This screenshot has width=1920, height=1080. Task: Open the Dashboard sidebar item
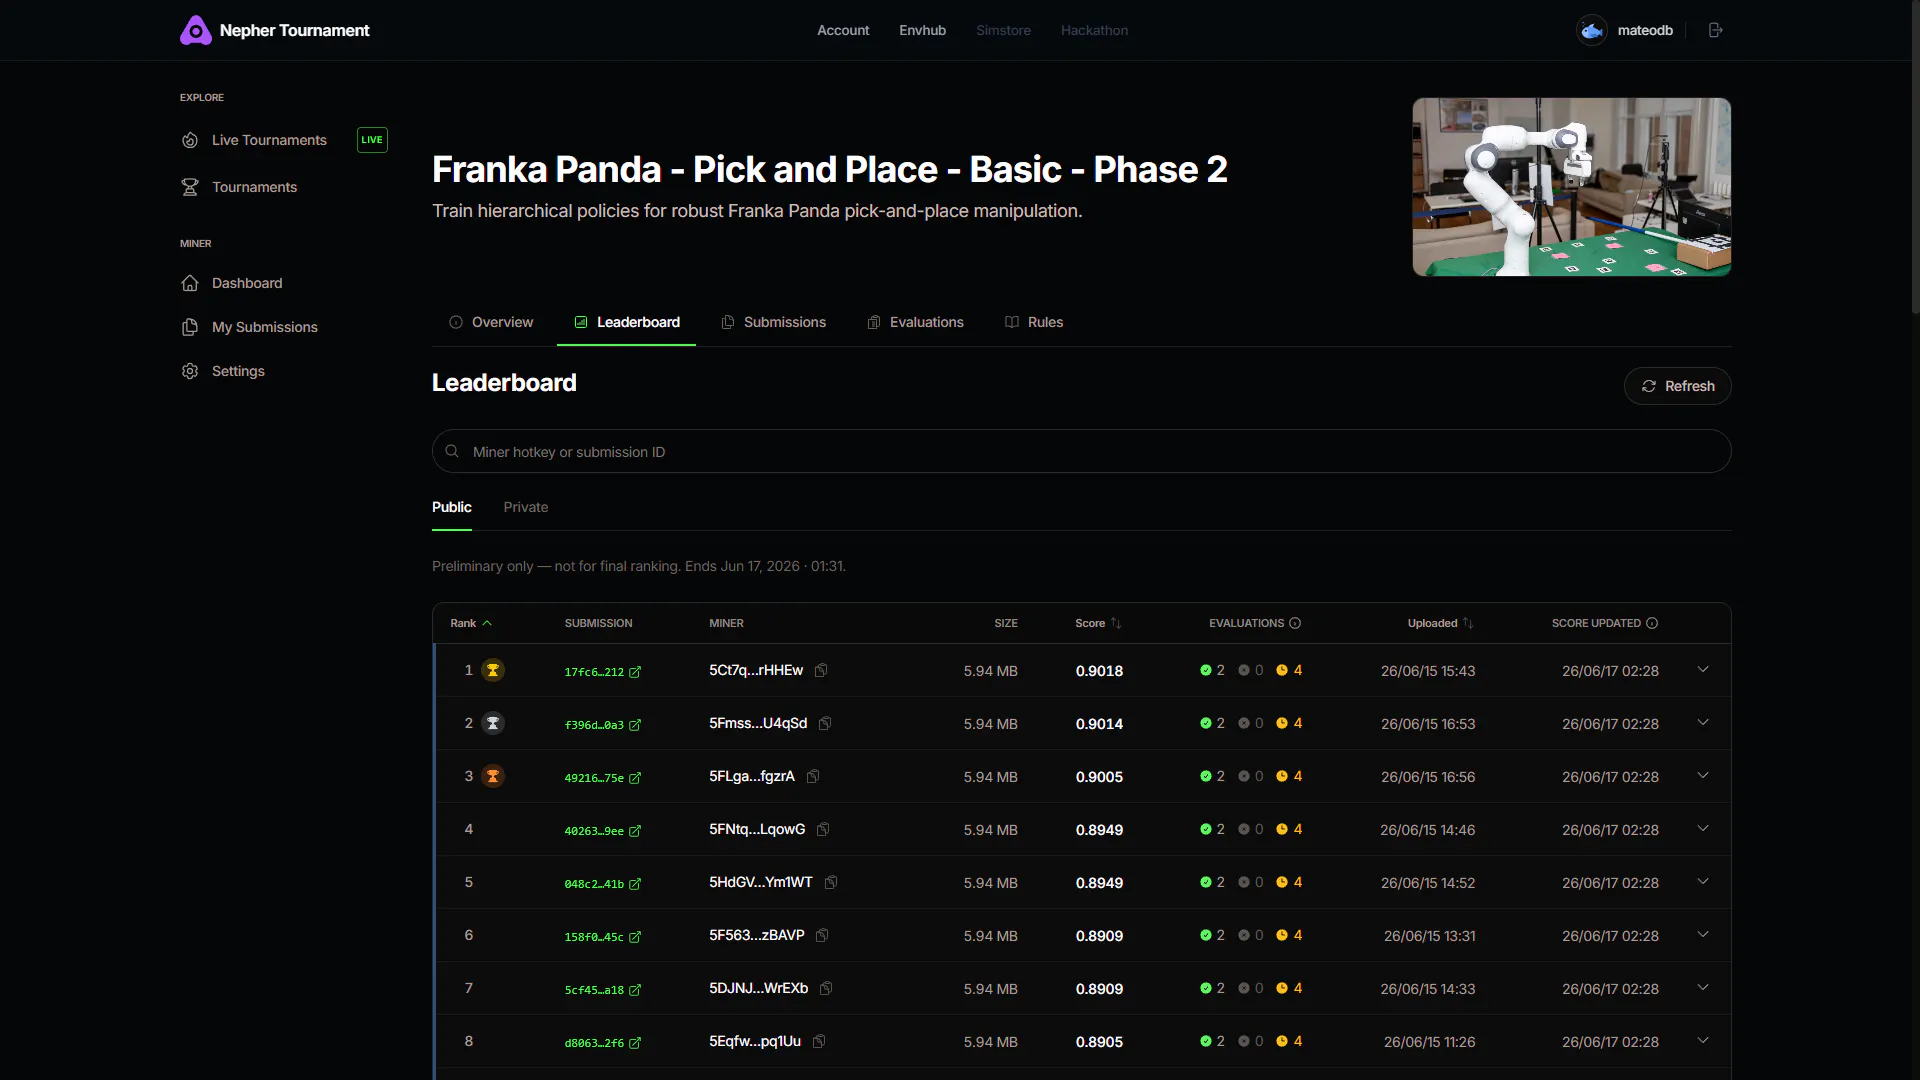[247, 283]
